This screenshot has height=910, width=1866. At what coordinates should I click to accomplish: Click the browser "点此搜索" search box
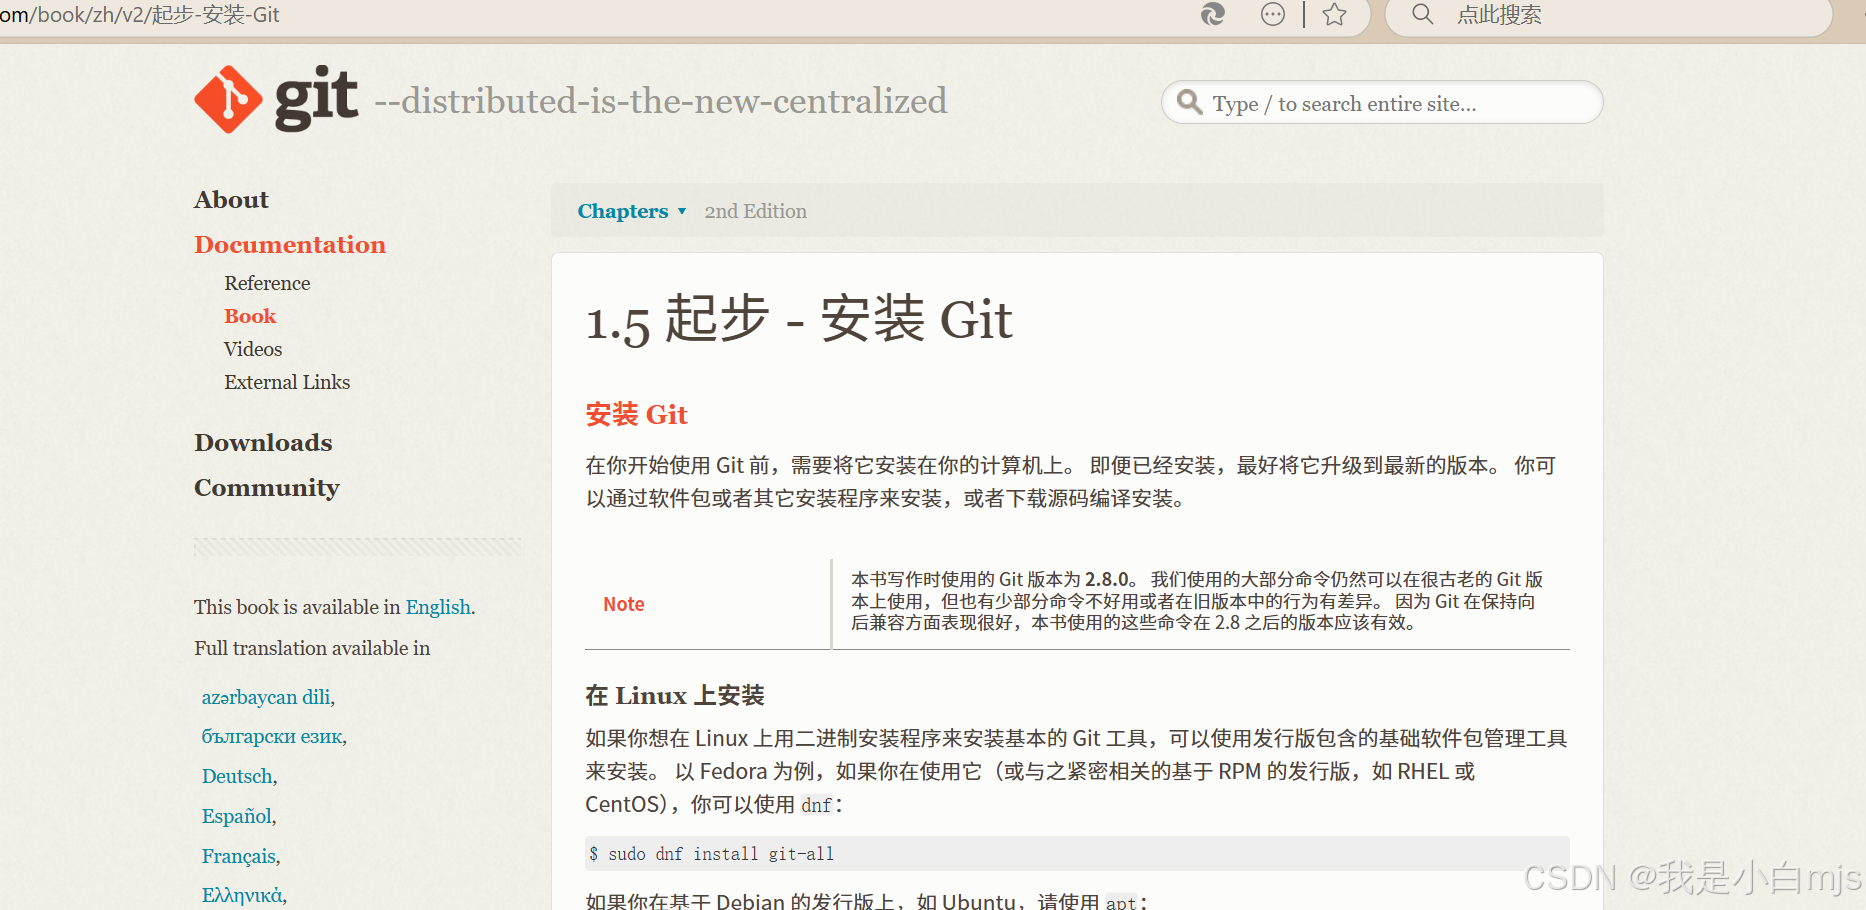1608,15
